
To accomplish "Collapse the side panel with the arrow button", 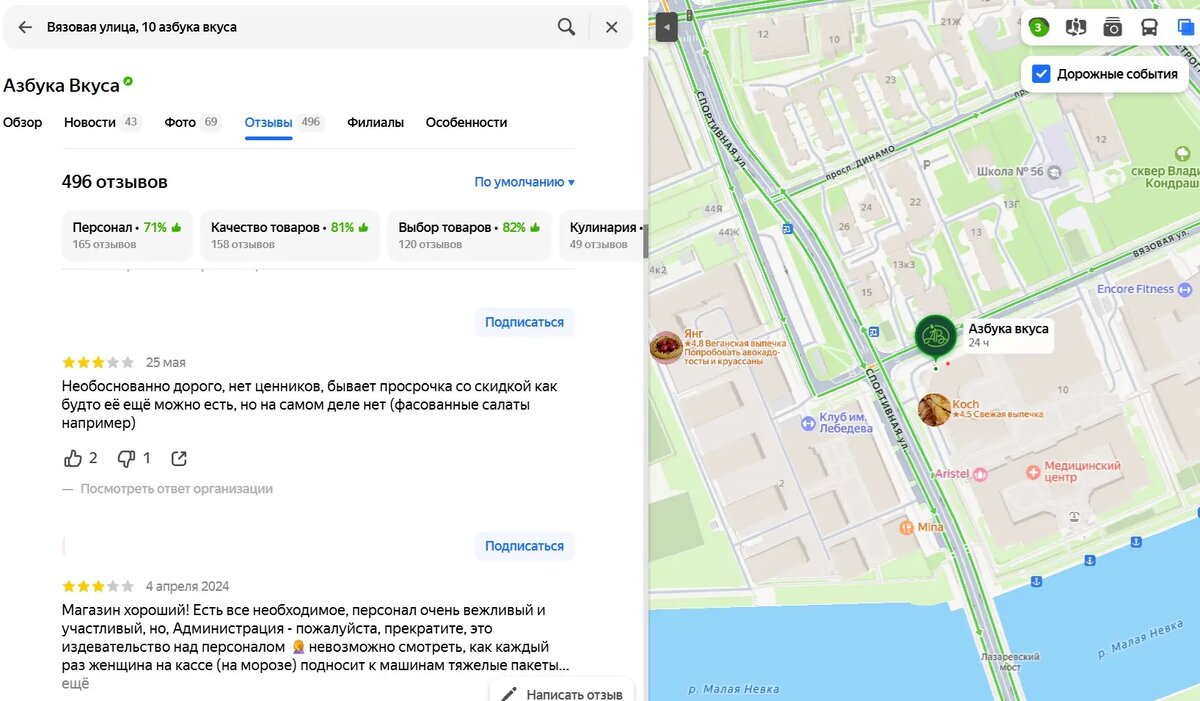I will (667, 27).
